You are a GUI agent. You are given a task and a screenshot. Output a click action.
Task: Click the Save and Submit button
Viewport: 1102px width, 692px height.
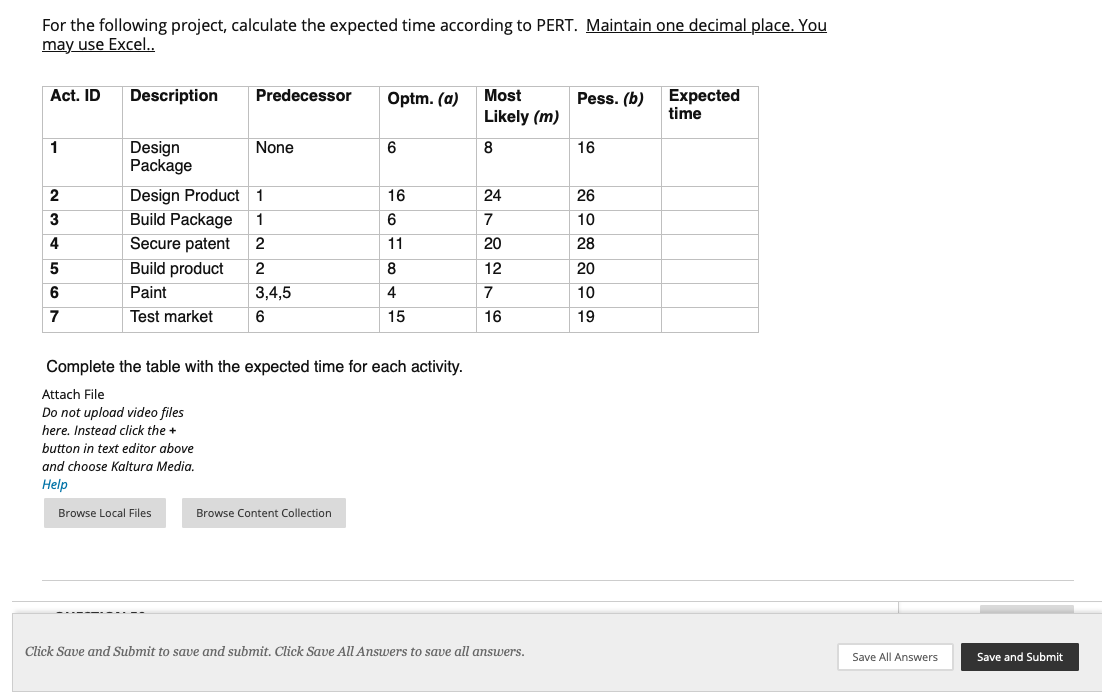[1019, 657]
